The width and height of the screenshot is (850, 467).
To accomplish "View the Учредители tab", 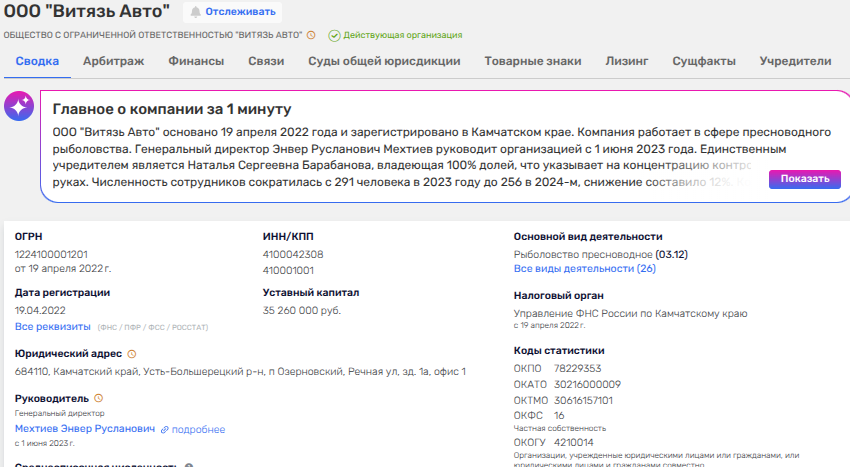I will pos(795,61).
